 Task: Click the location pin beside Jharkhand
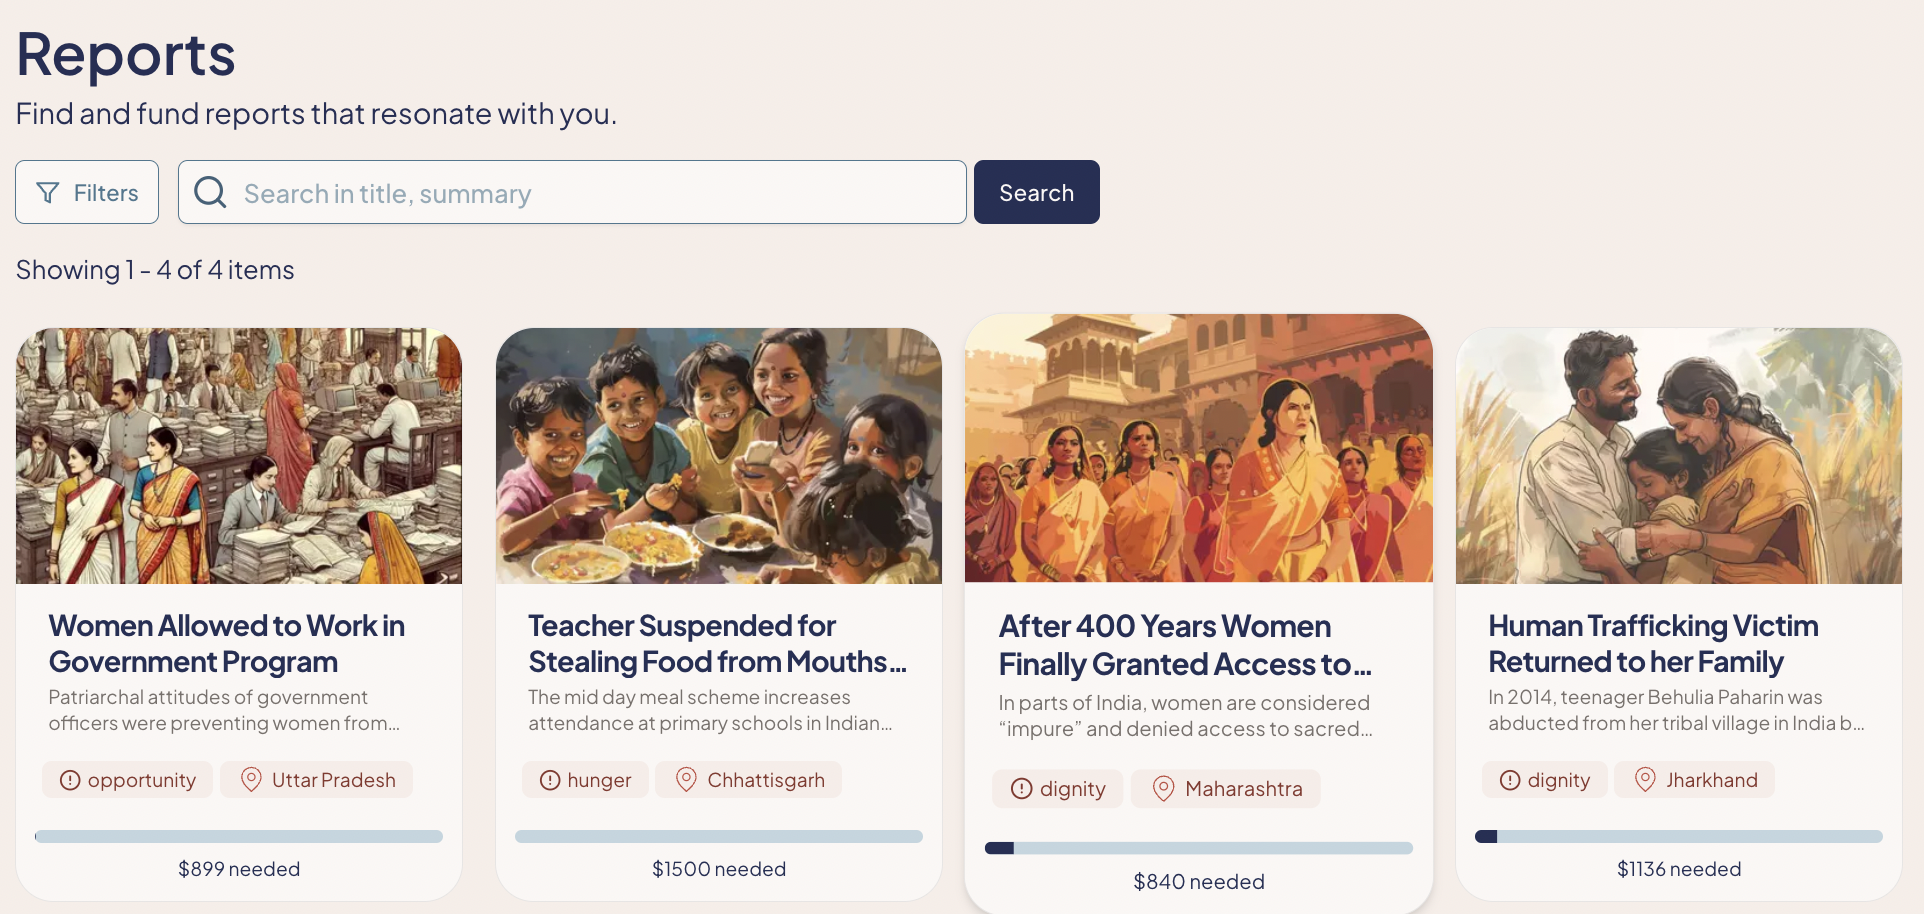pos(1645,780)
